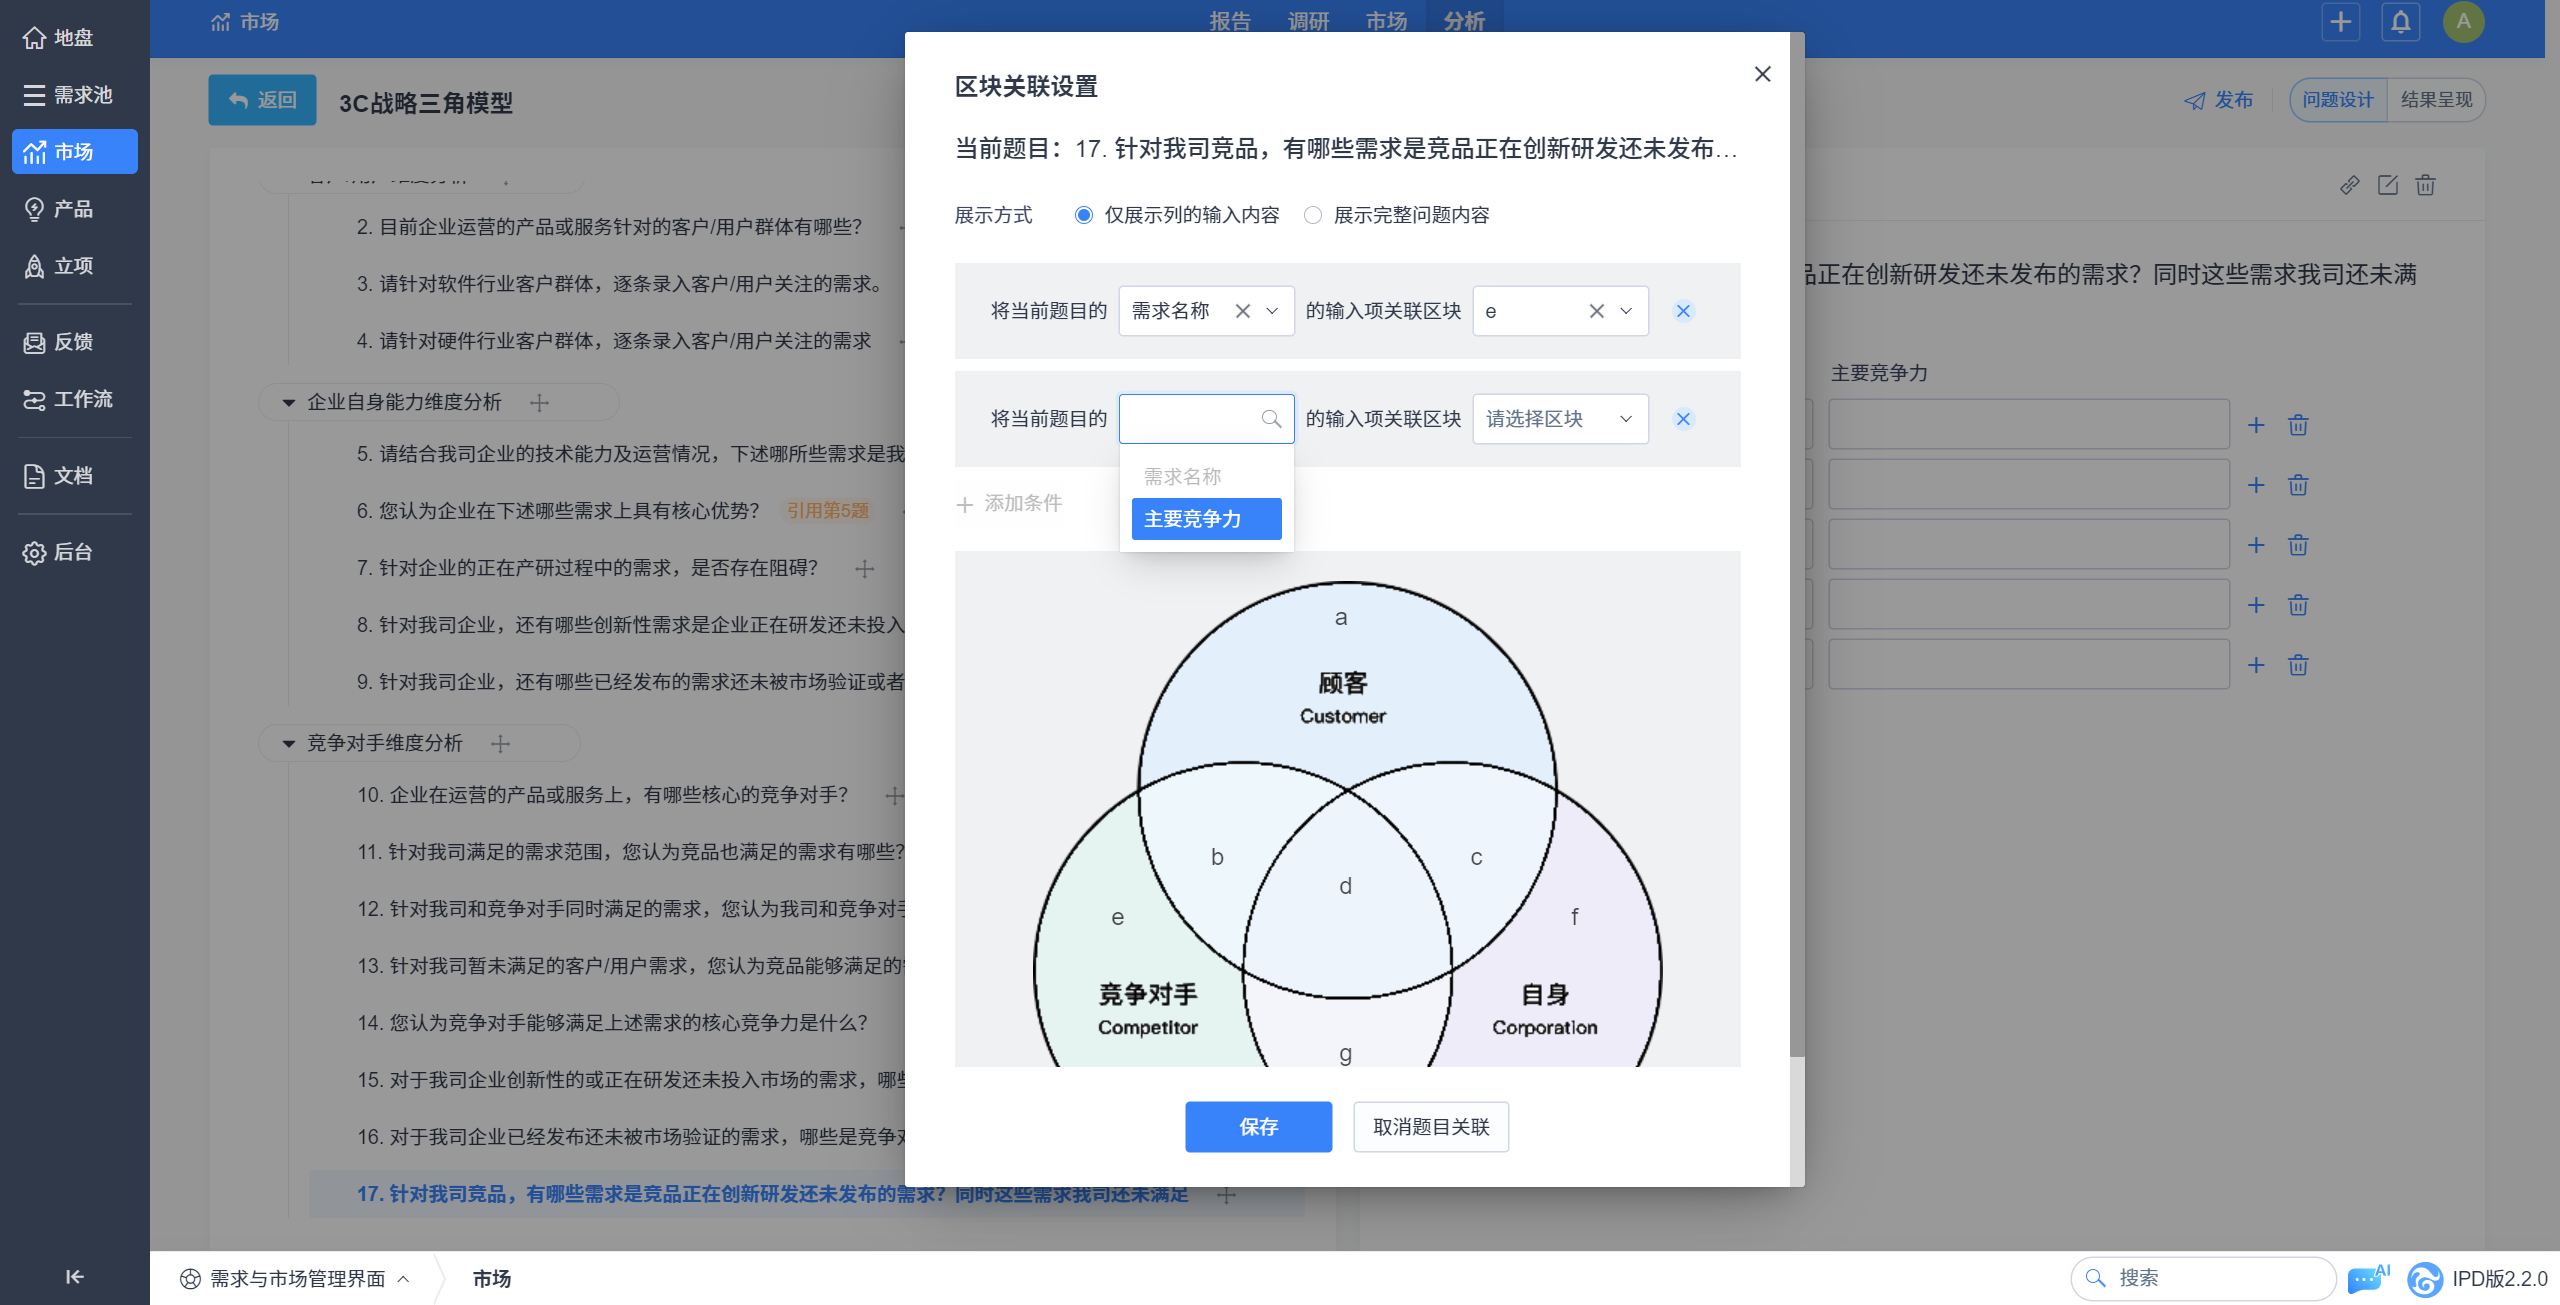This screenshot has height=1305, width=2560.
Task: Collapse the 企业自身能力维度分析 group
Action: tap(288, 403)
